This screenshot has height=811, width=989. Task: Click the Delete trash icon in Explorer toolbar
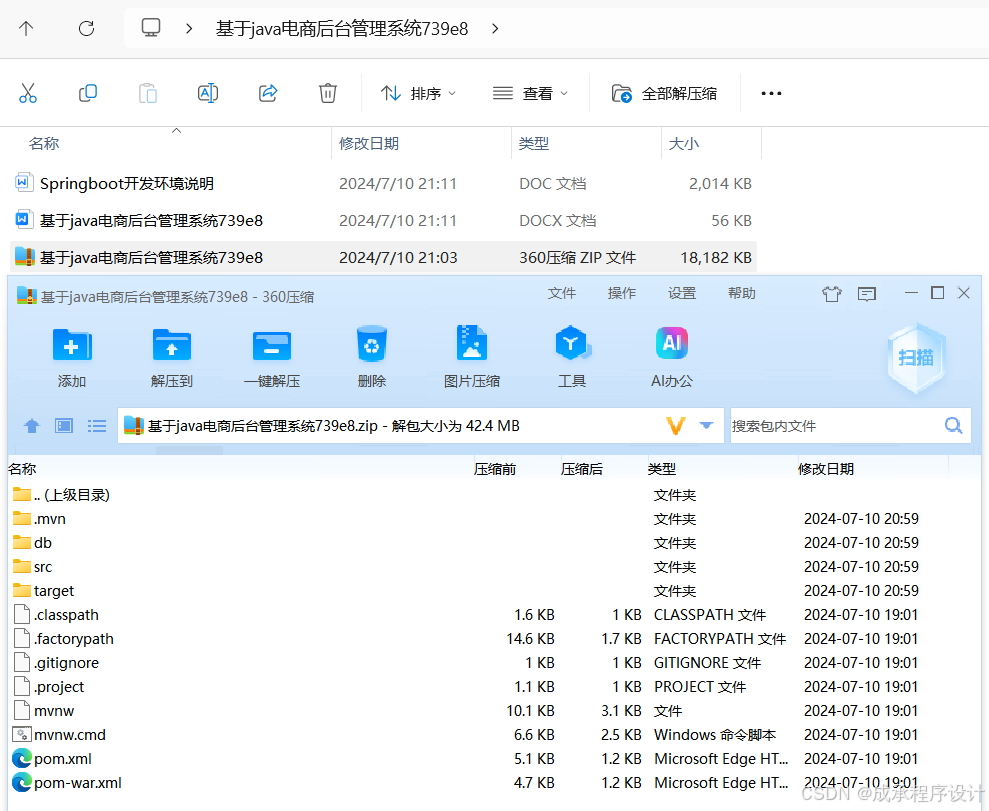(327, 93)
